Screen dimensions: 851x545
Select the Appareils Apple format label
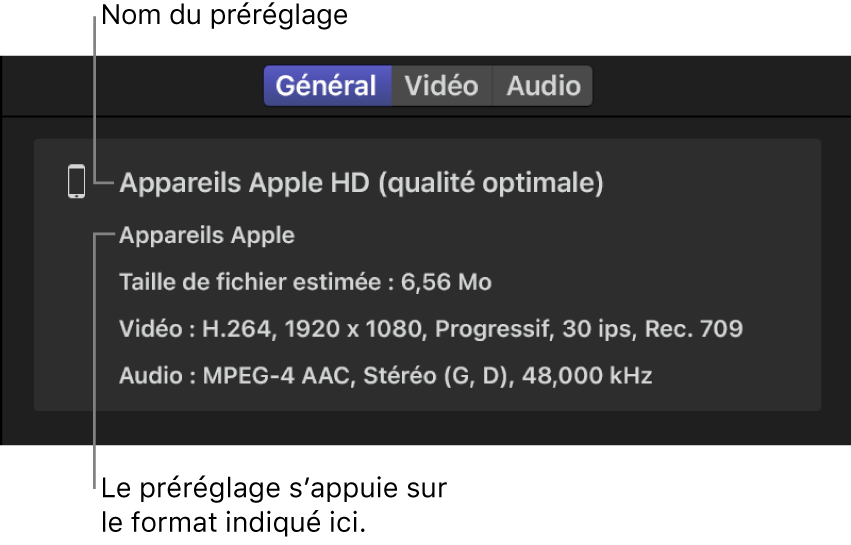(x=207, y=236)
